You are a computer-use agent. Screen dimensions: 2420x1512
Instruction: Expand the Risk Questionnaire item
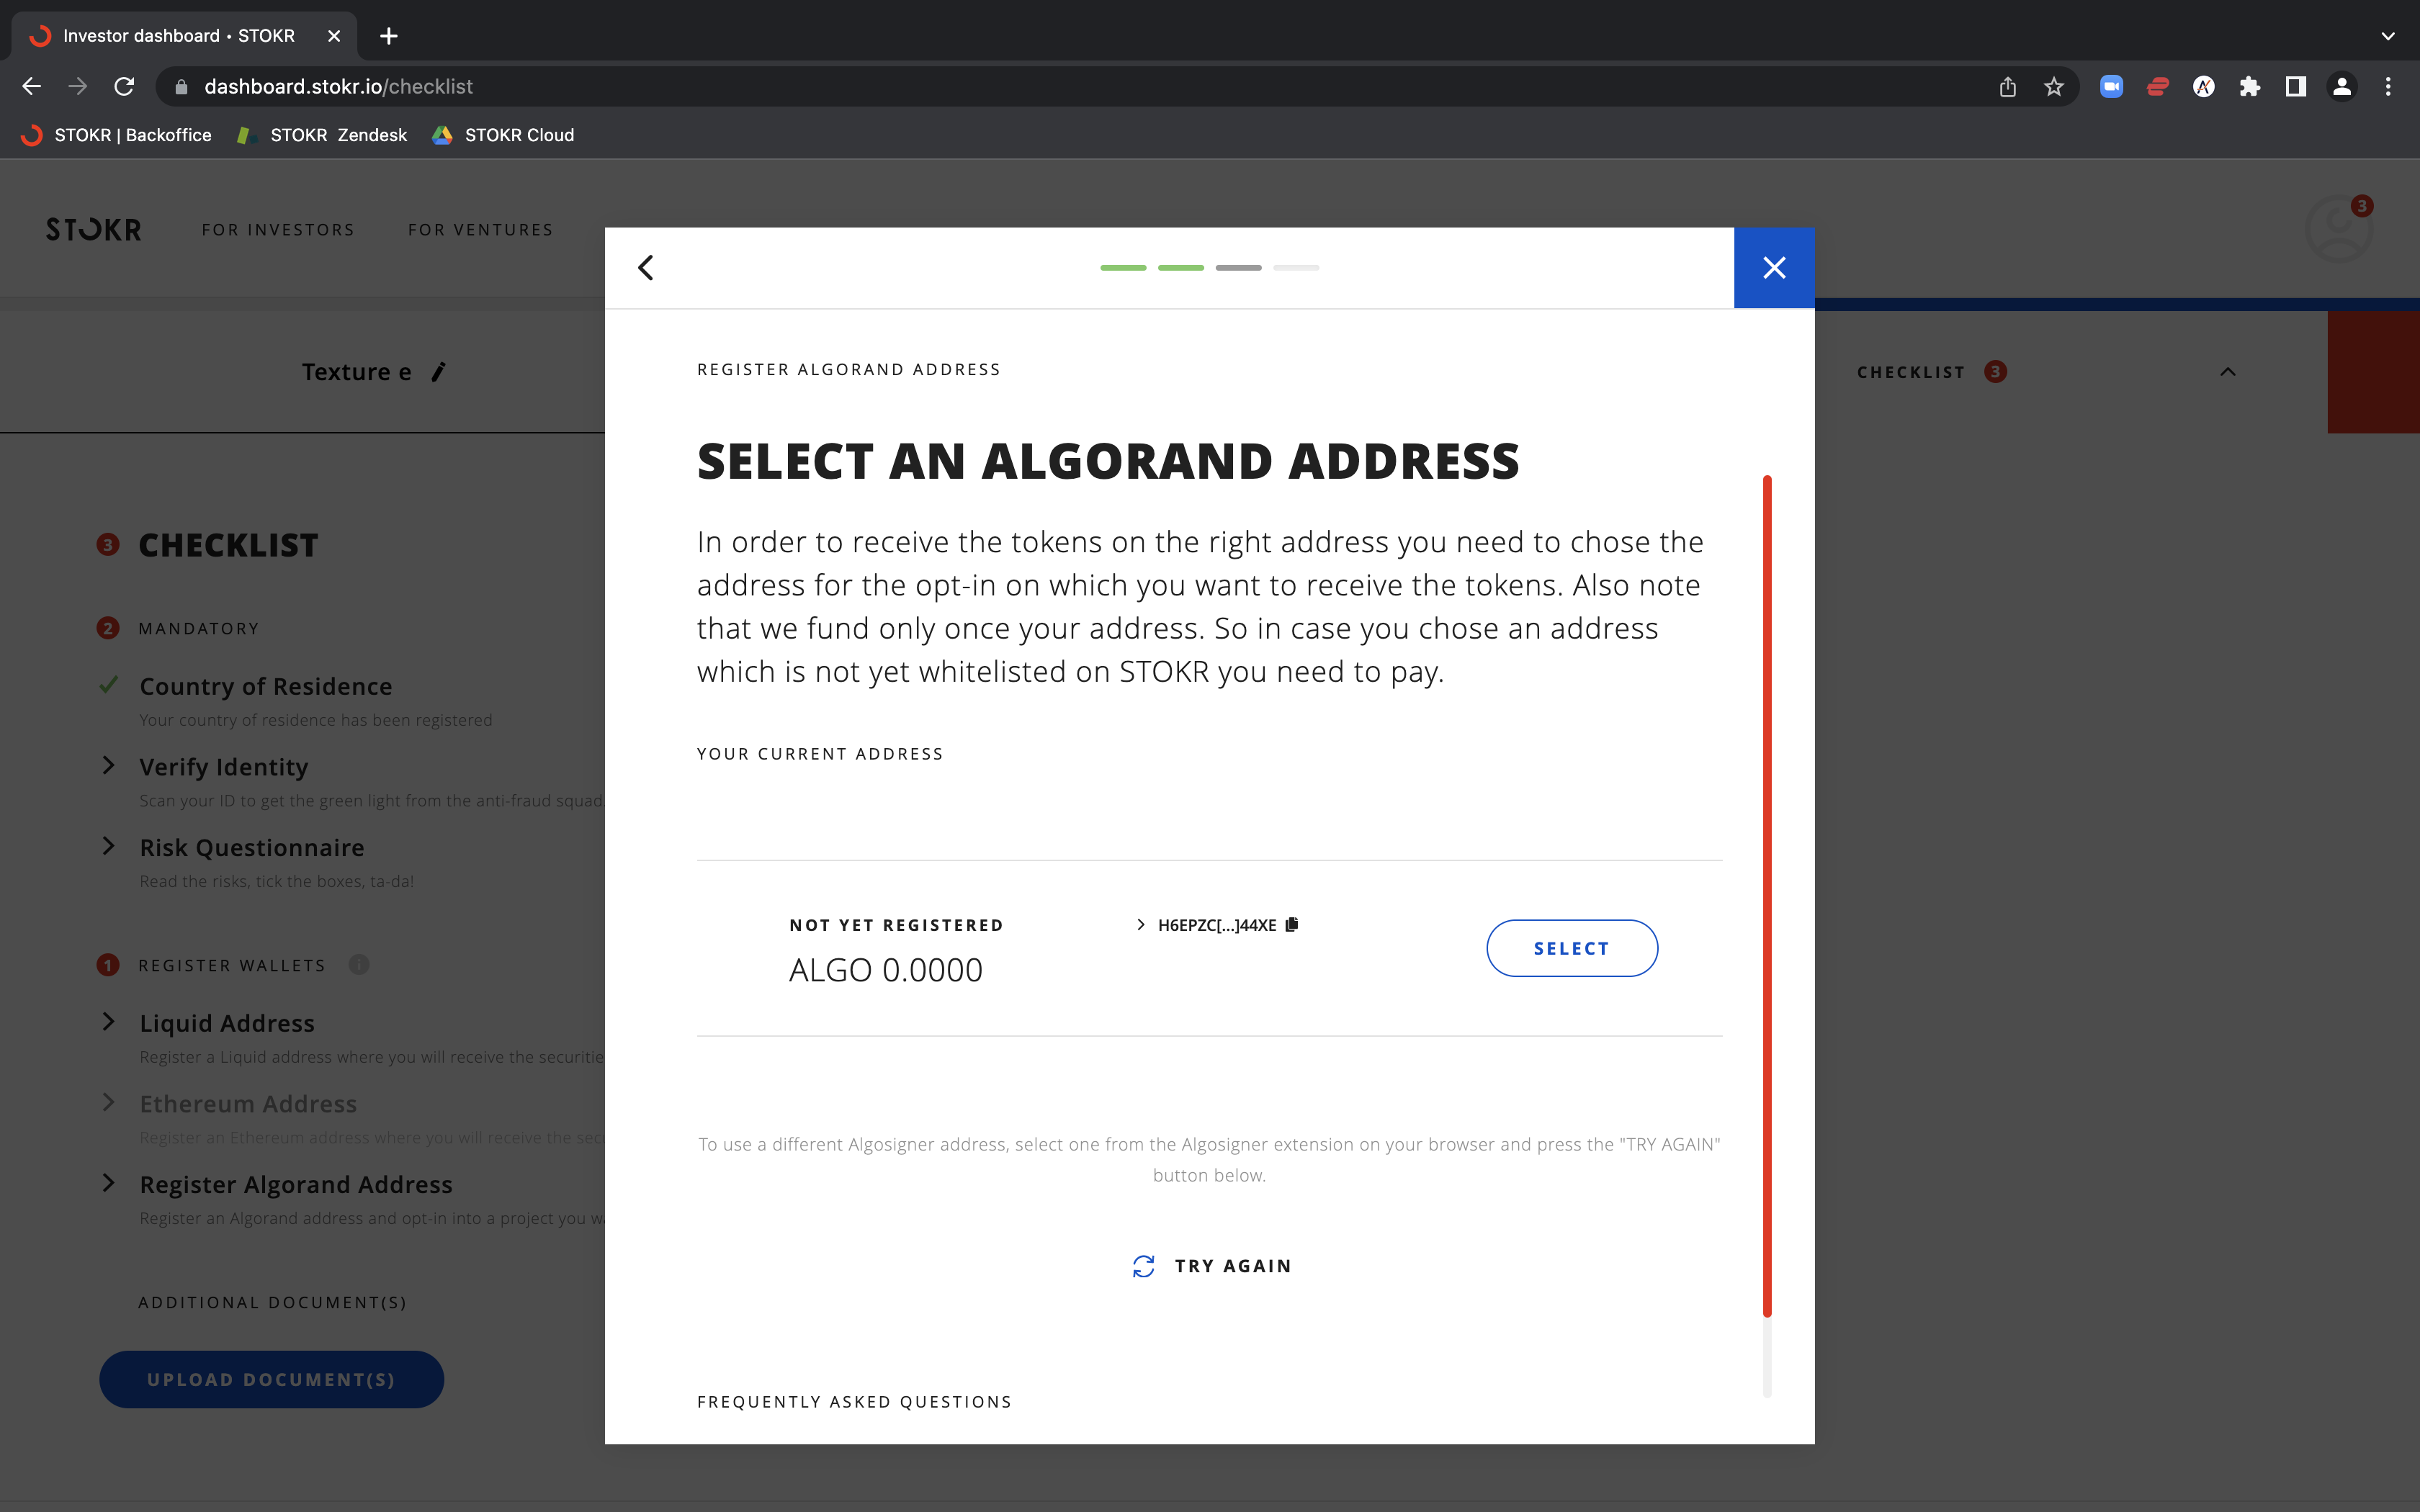(108, 847)
